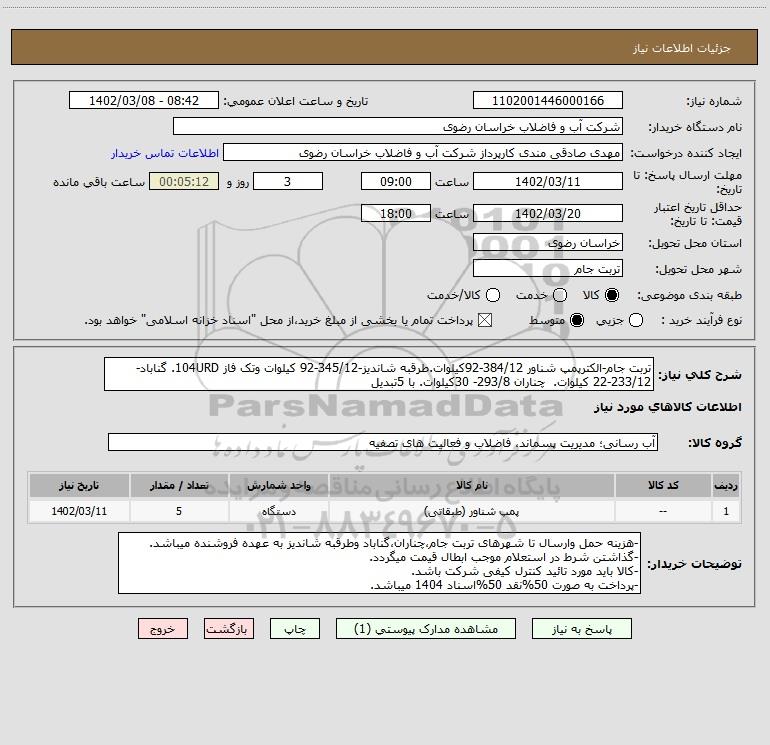Click the general need description text box

tap(379, 374)
